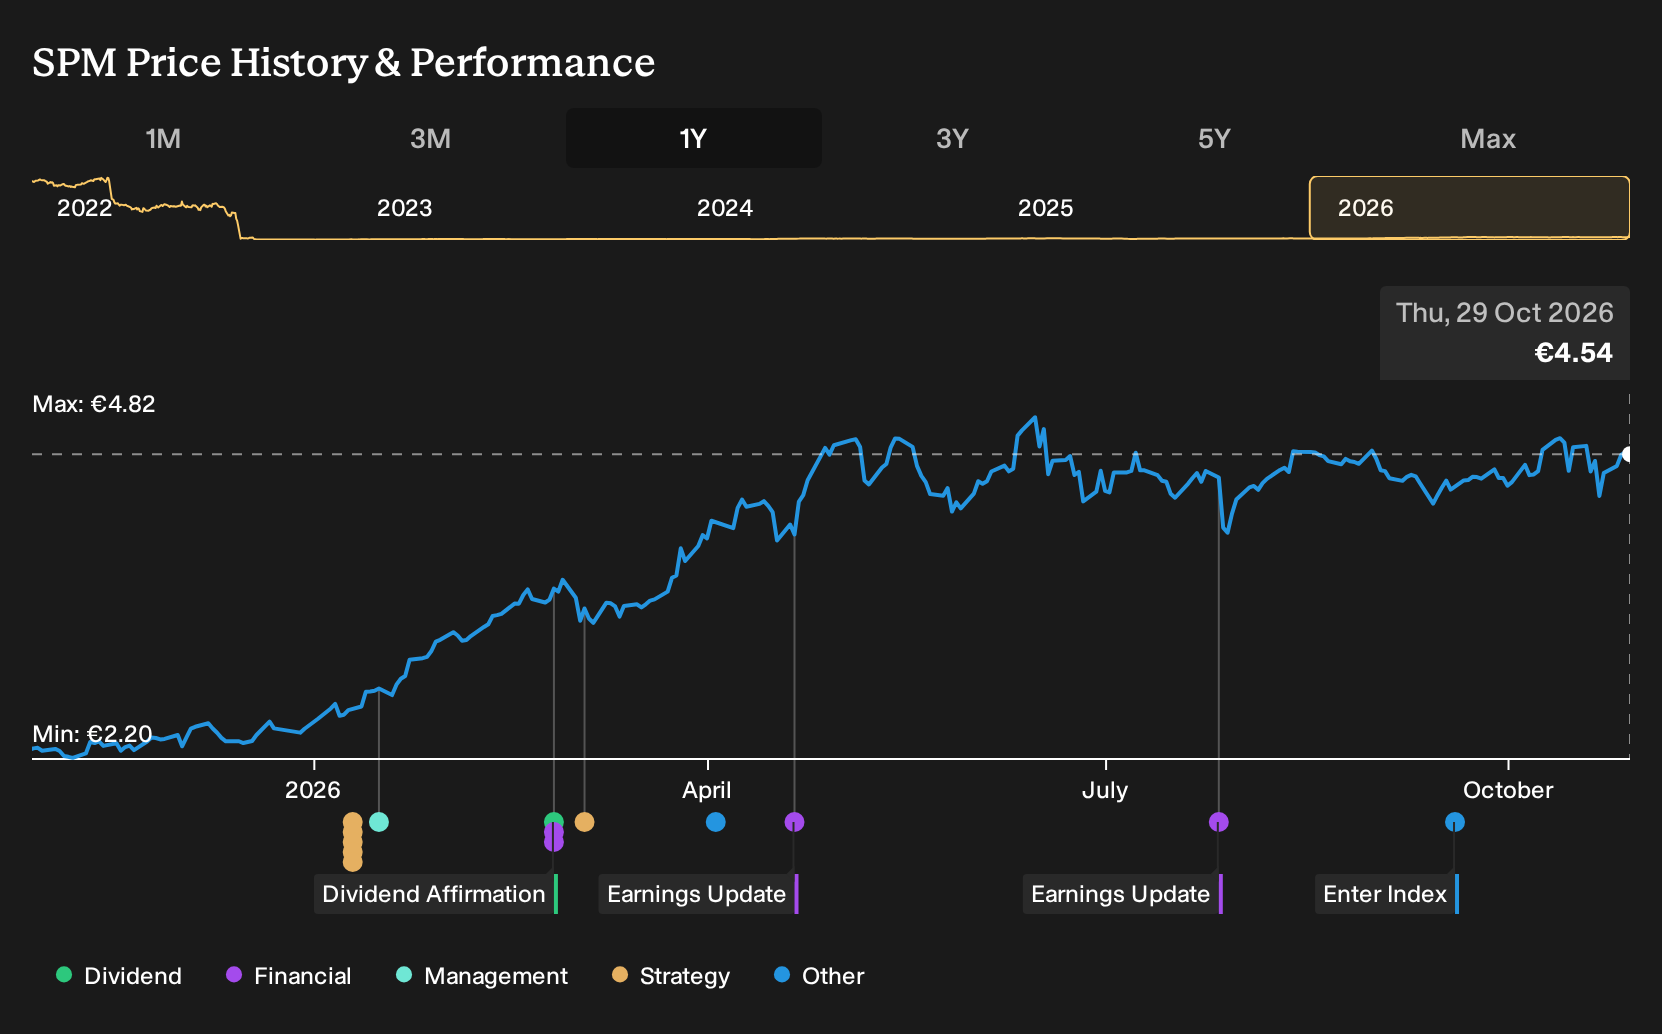Click the top orange dot in the stacked Strategy column
Screen dimensions: 1662x1034
click(353, 821)
